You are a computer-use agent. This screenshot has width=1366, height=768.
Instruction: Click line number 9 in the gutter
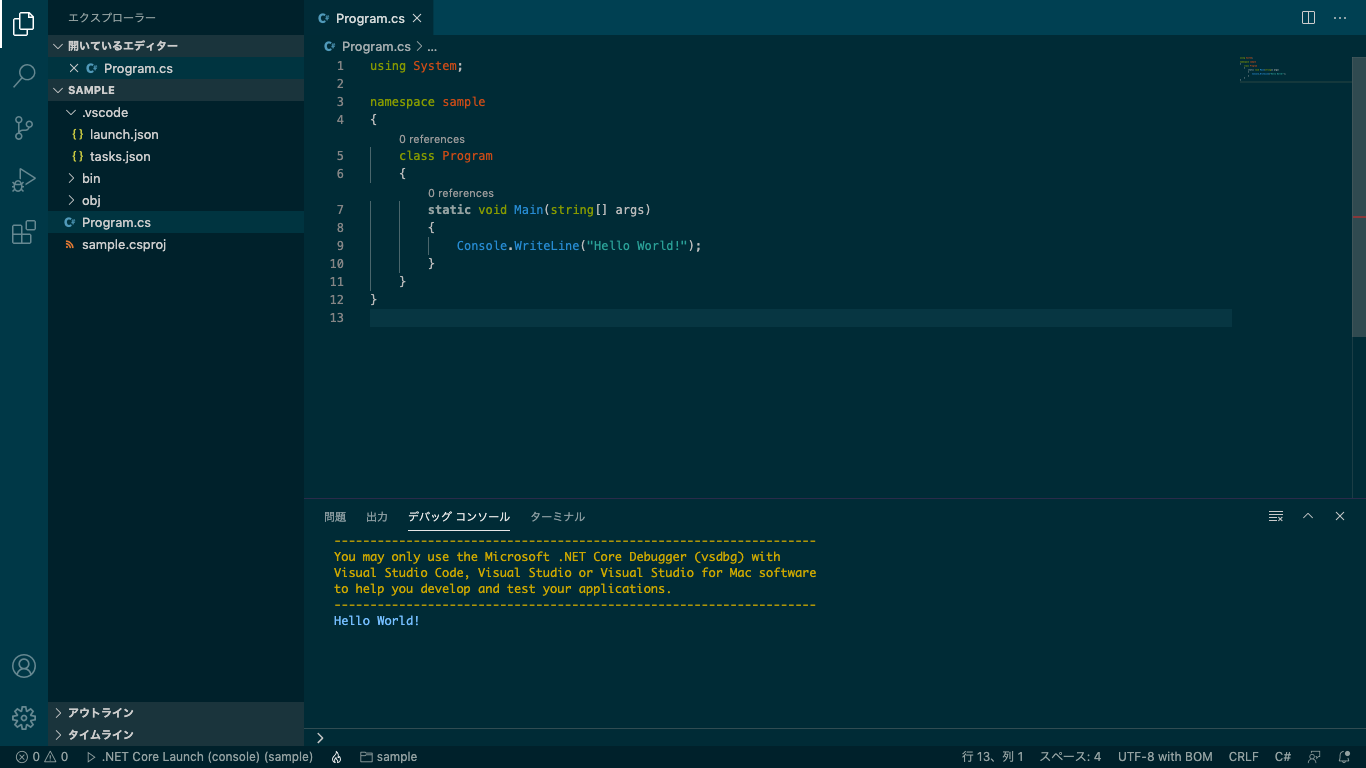(340, 246)
